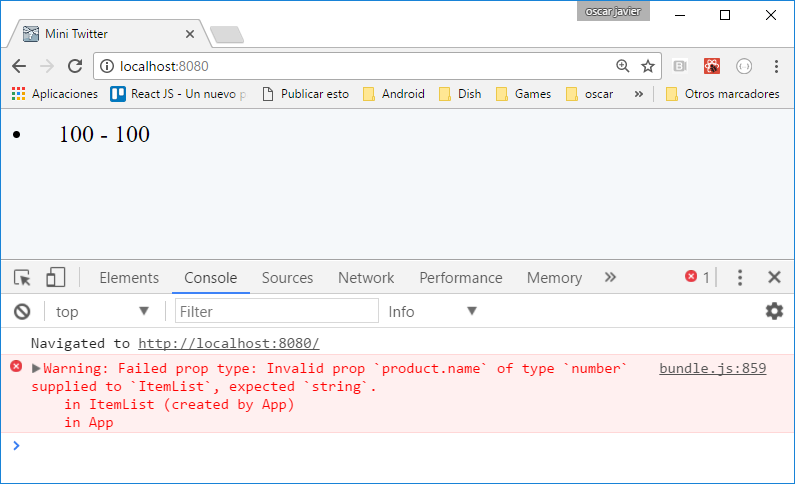Expand the Failed prop type warning
Screen dimensions: 795x484
[36, 368]
